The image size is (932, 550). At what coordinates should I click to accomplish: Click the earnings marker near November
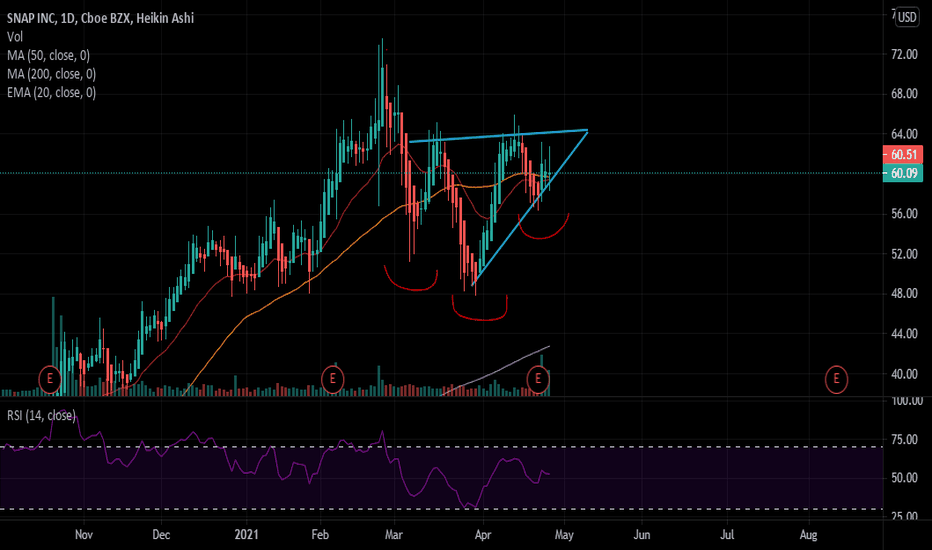click(50, 379)
